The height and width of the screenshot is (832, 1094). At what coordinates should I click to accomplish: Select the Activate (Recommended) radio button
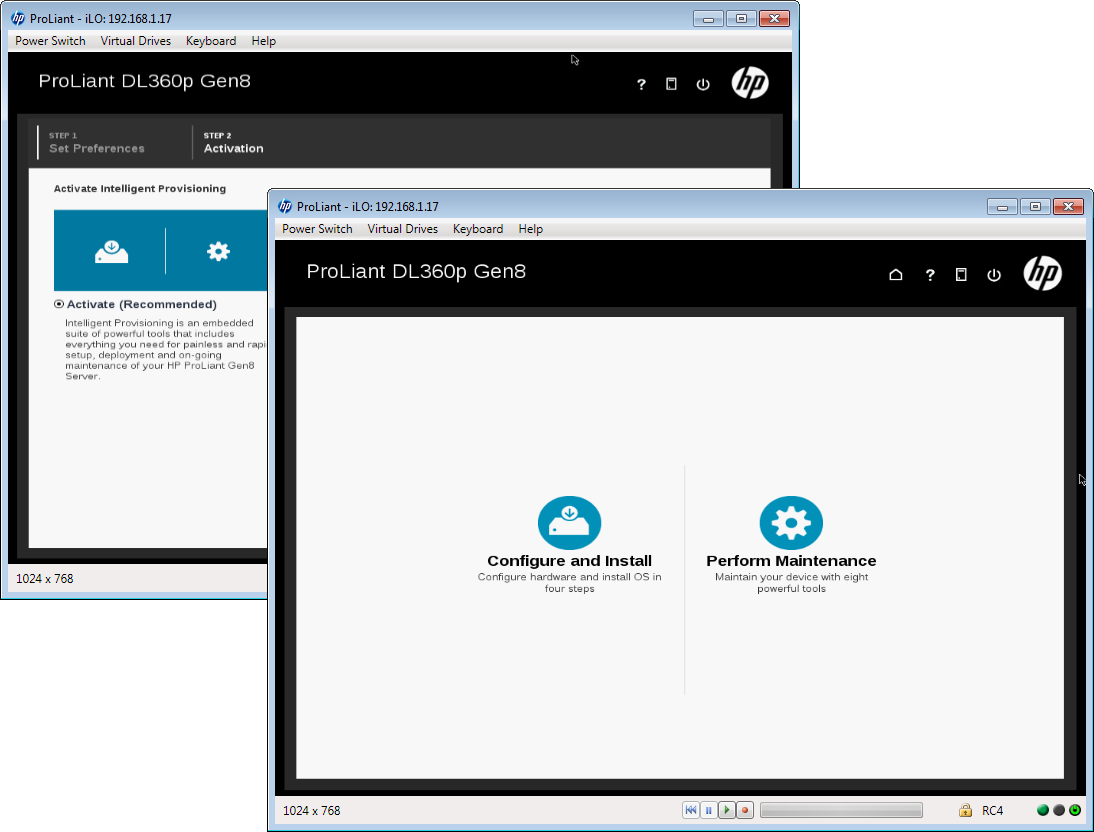[x=59, y=304]
